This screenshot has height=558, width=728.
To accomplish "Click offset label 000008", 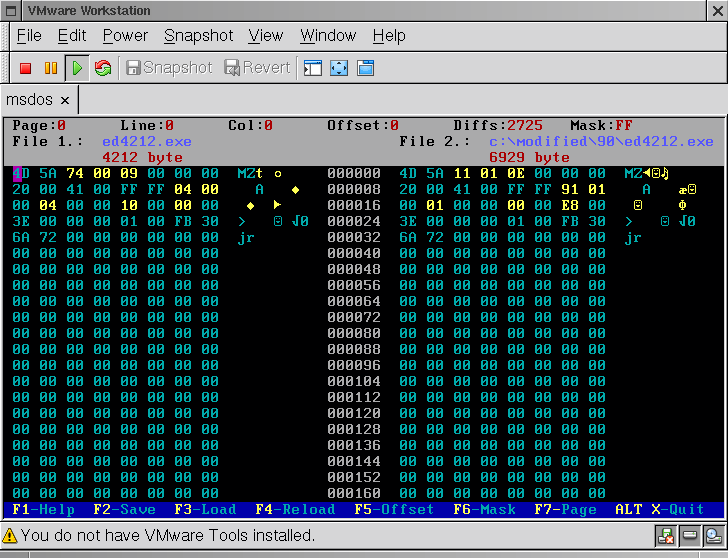I will point(354,189).
